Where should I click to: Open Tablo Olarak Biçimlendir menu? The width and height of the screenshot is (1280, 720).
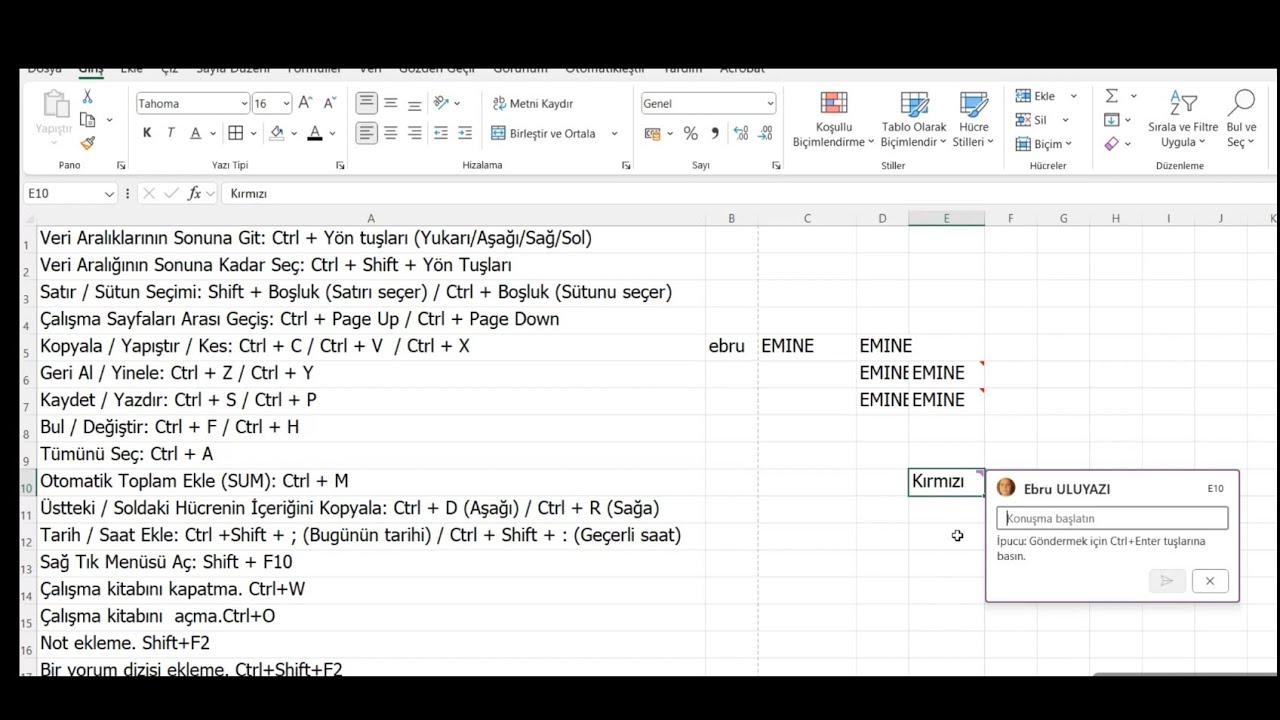pyautogui.click(x=915, y=120)
